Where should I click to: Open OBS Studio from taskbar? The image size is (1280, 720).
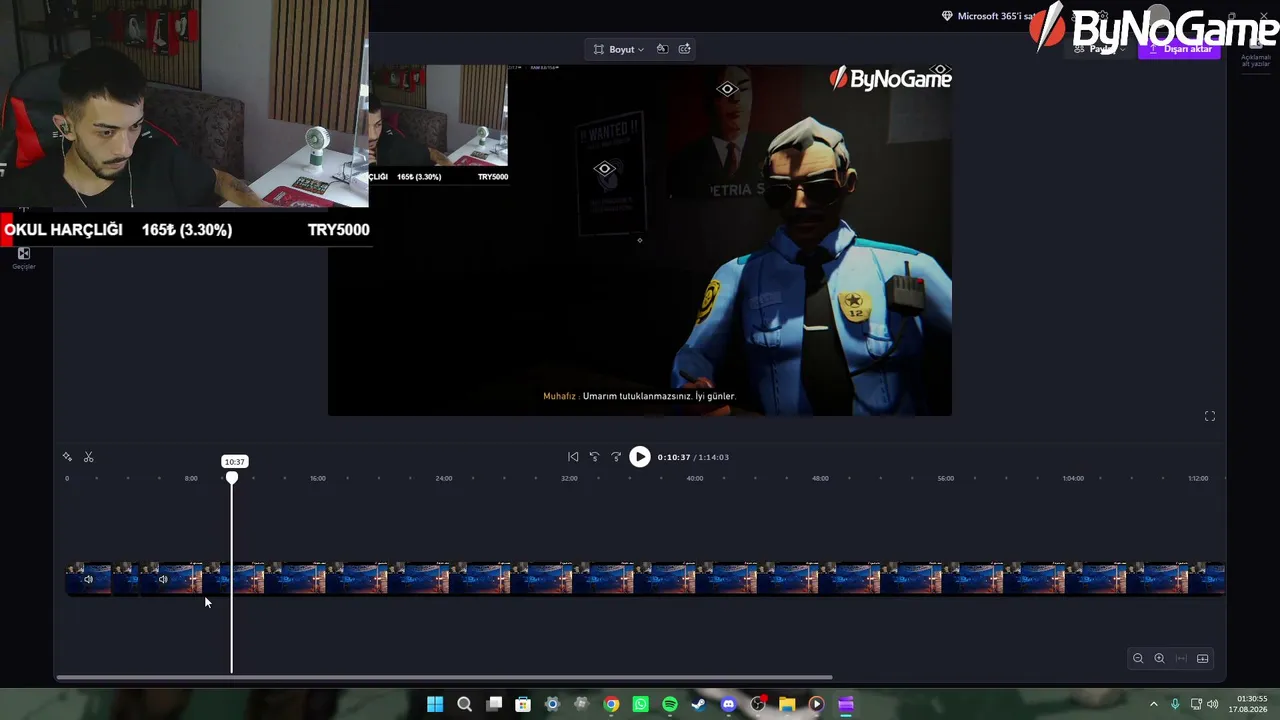[758, 704]
